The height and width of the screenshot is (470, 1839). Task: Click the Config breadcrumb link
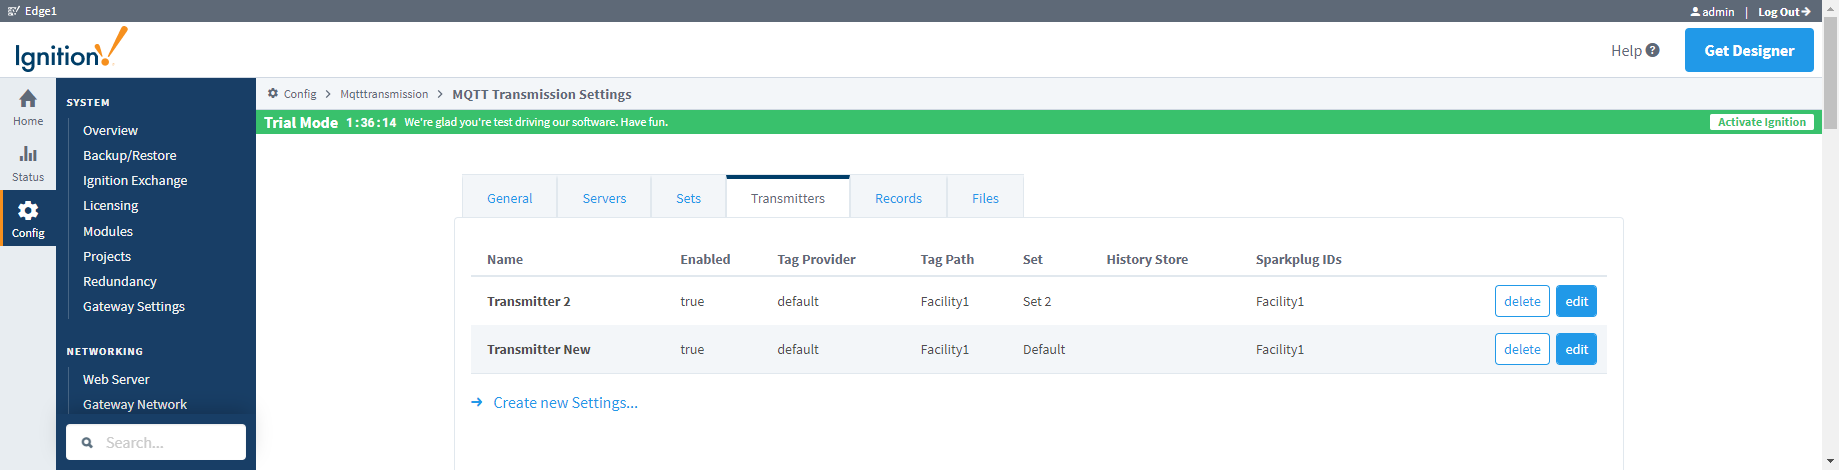(x=300, y=94)
